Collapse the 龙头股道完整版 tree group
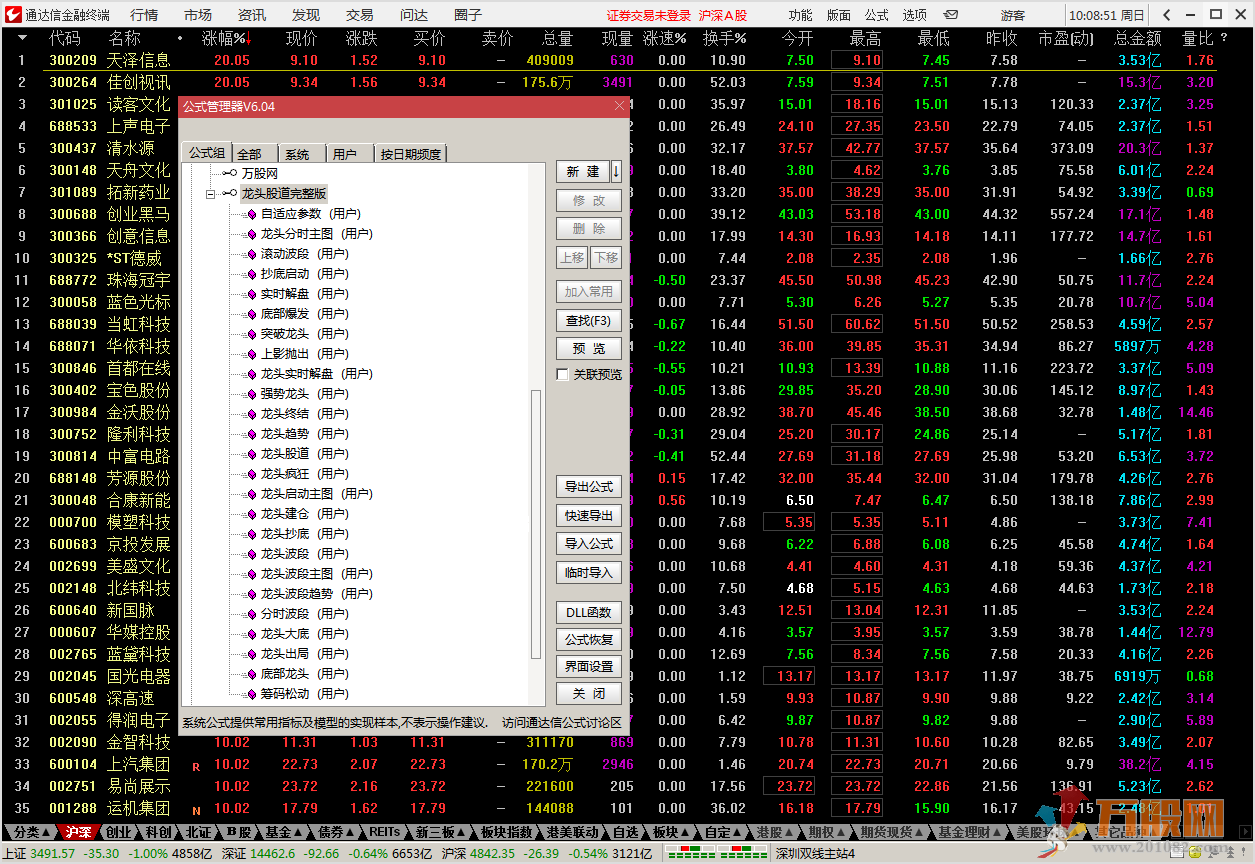Image resolution: width=1255 pixels, height=864 pixels. 211,193
